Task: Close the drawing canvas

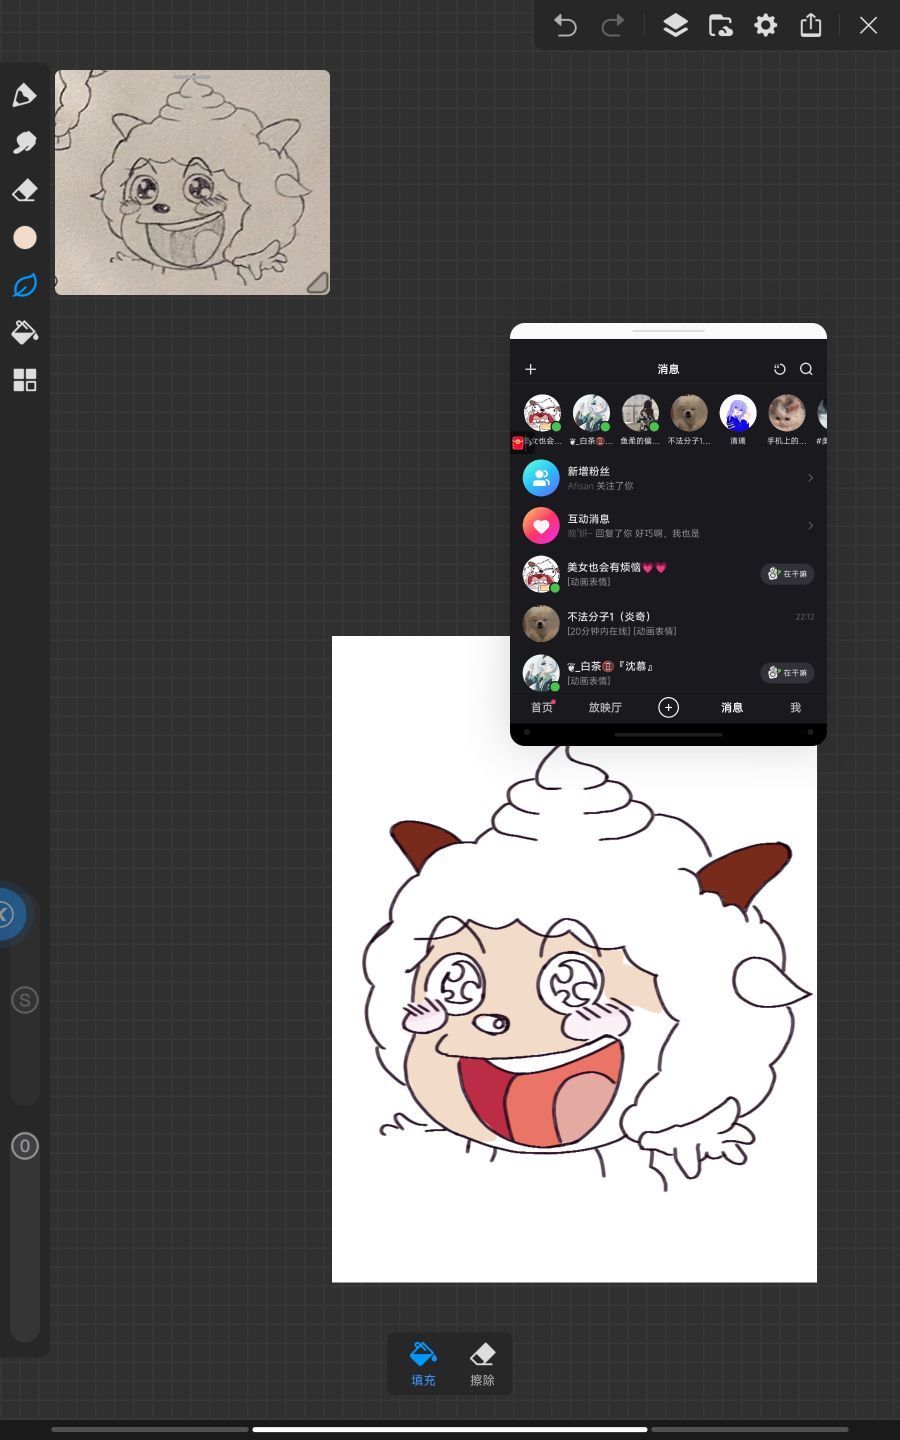Action: point(868,25)
